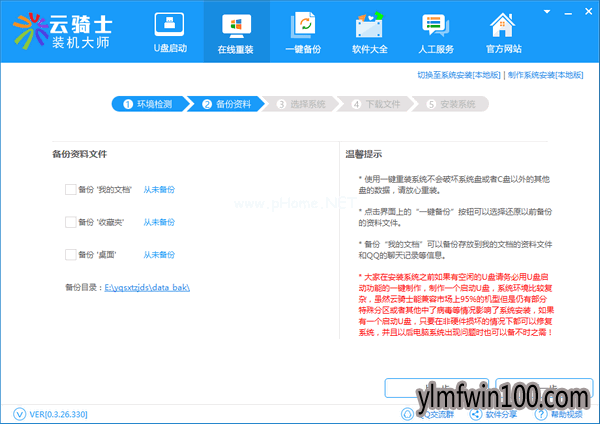
Task: Open 帮助视频 question mark icon
Action: tap(541, 414)
